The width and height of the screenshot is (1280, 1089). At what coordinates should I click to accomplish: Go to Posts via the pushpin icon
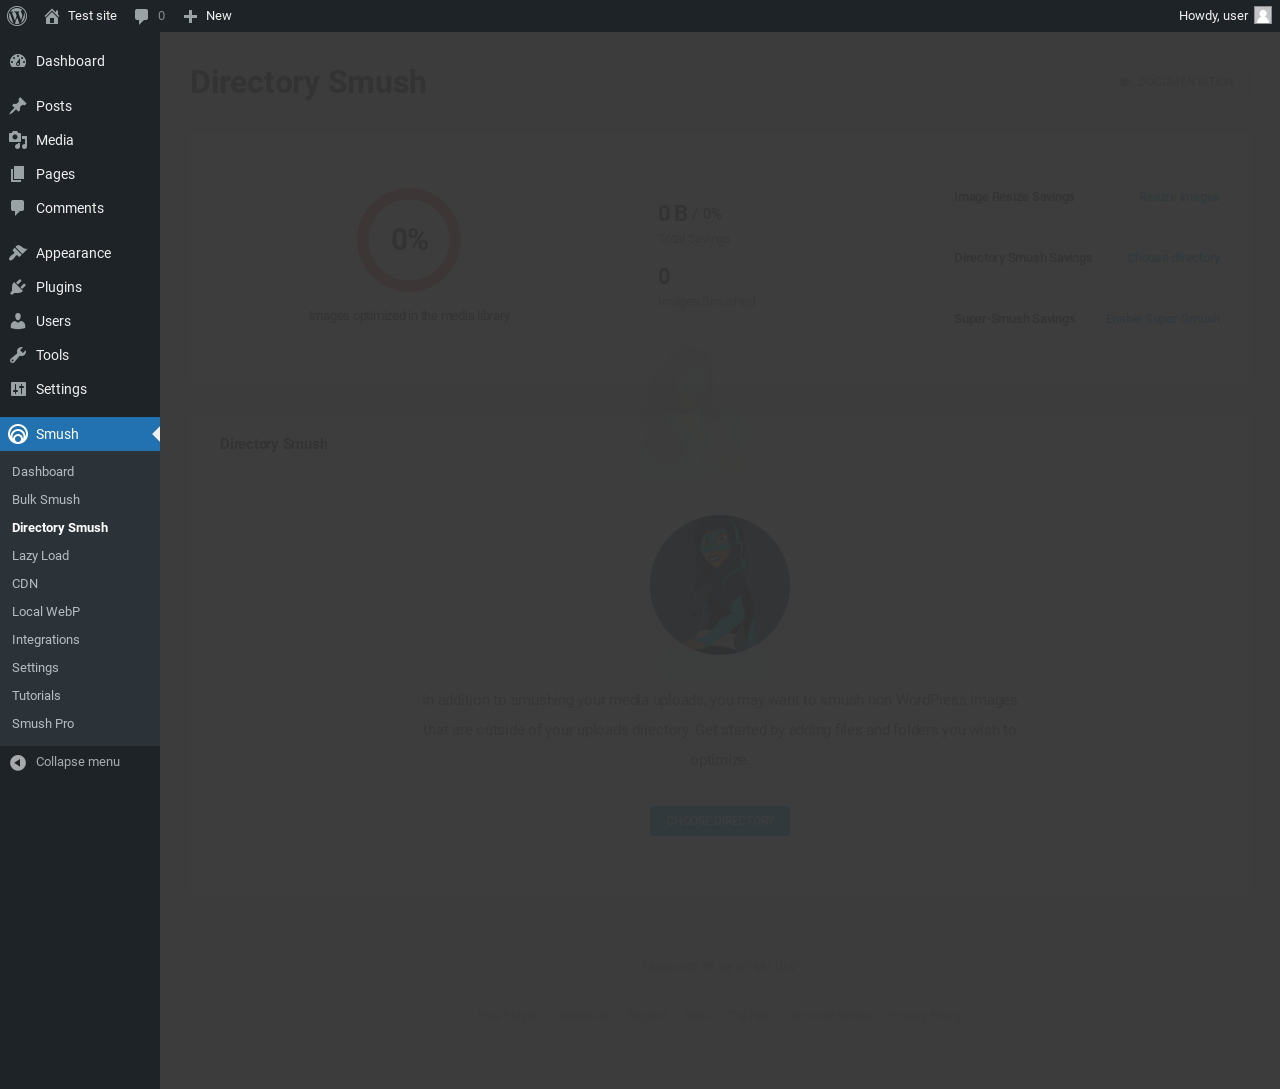[18, 106]
